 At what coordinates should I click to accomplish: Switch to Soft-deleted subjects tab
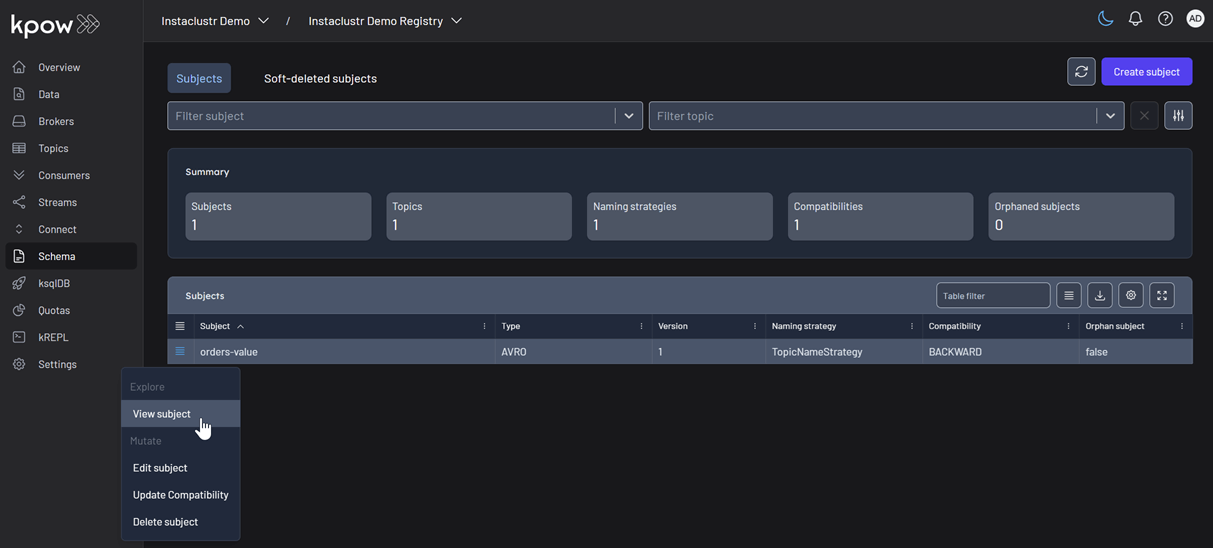320,79
